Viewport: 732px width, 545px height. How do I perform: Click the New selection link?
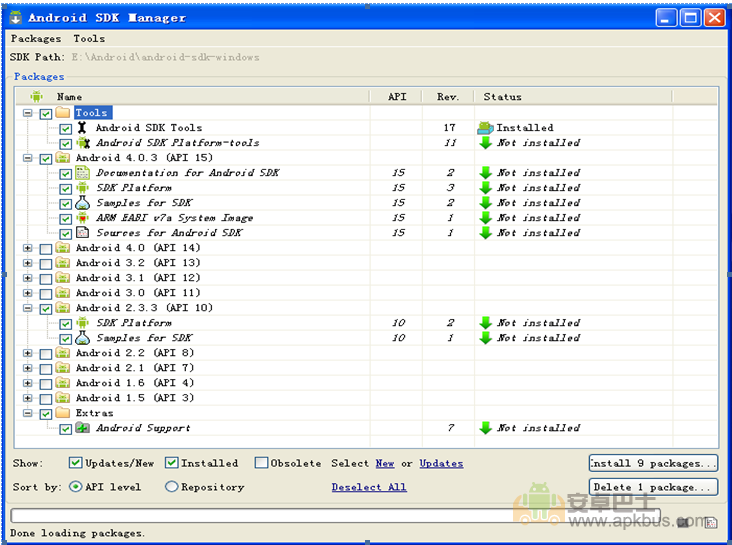[x=385, y=463]
